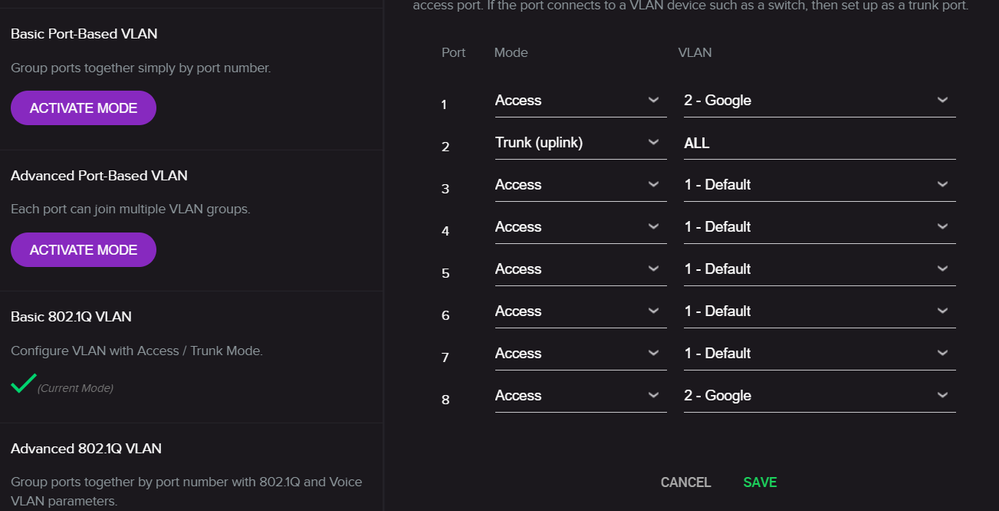This screenshot has width=999, height=511.
Task: Open the Mode dropdown for port 8
Action: click(x=579, y=396)
